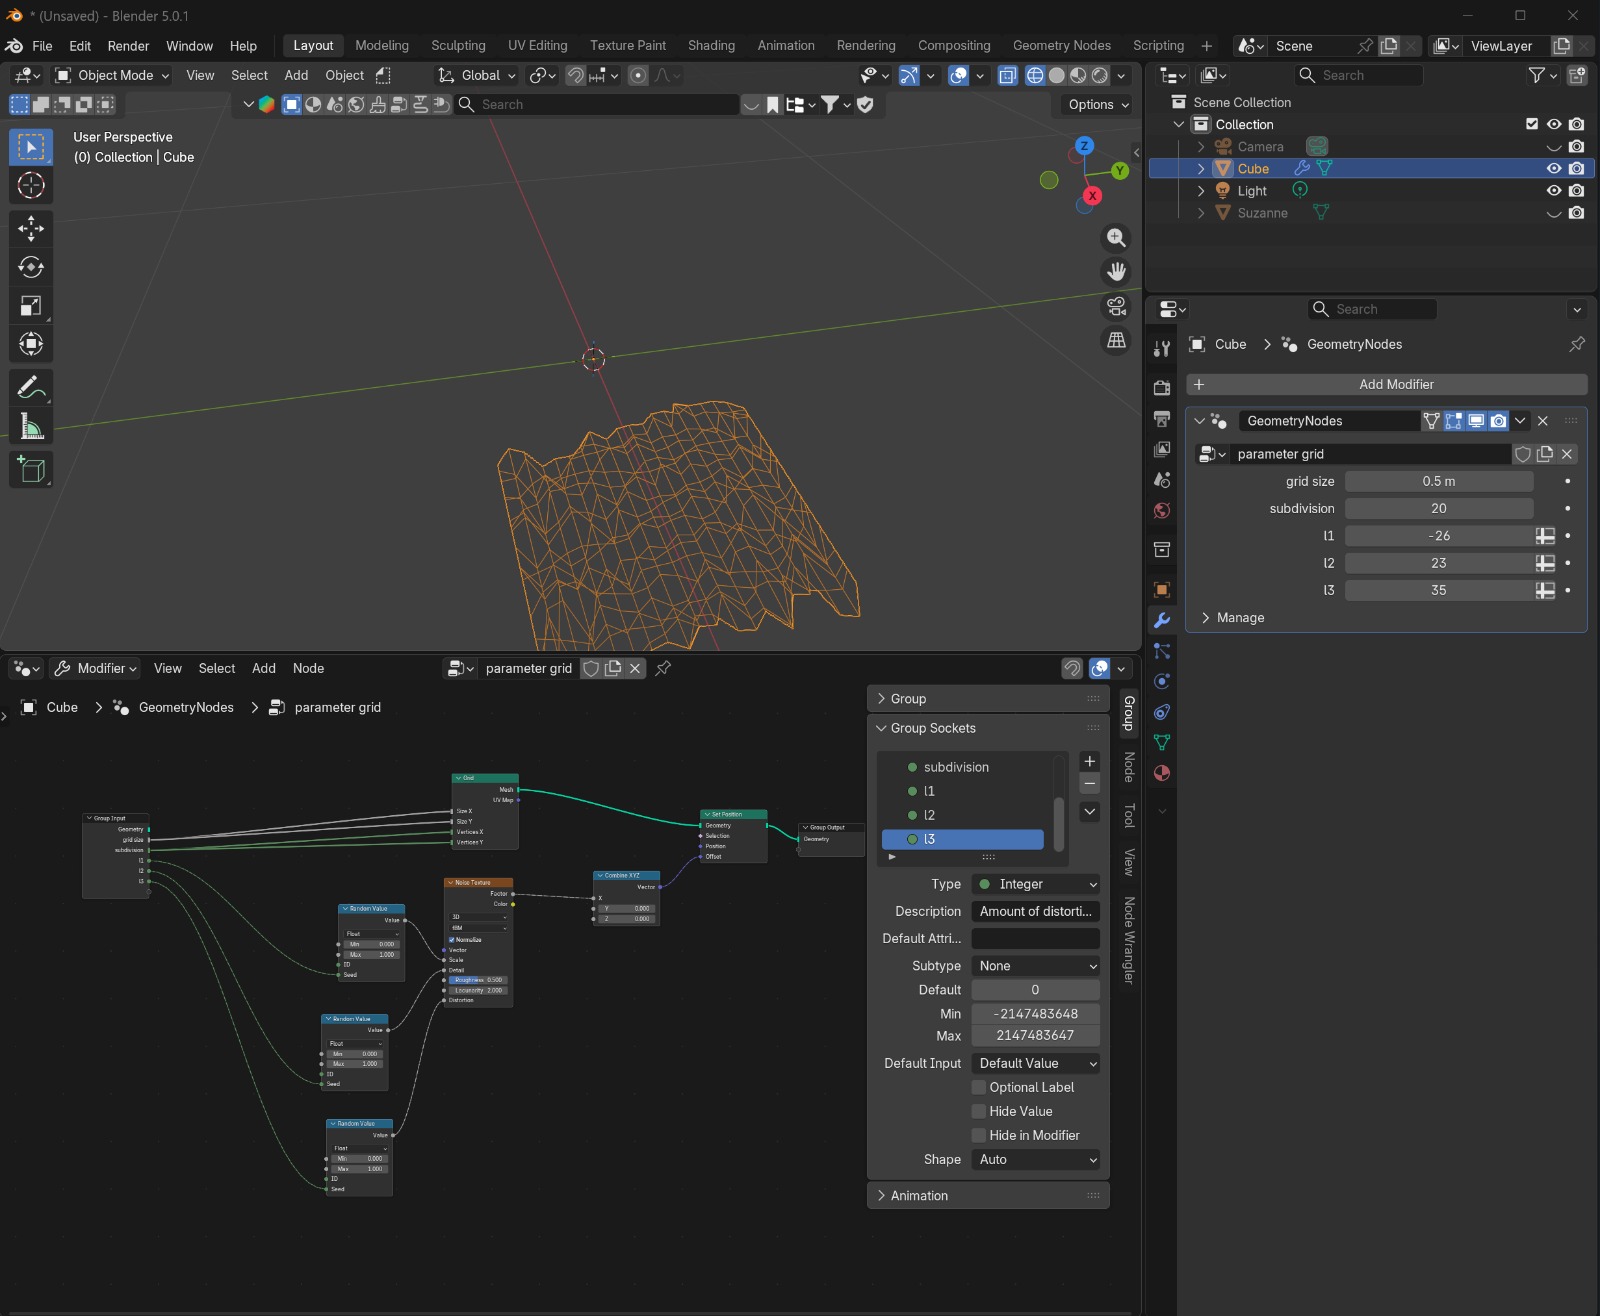Expand the Manage section in modifier
This screenshot has height=1316, width=1600.
click(x=1239, y=618)
